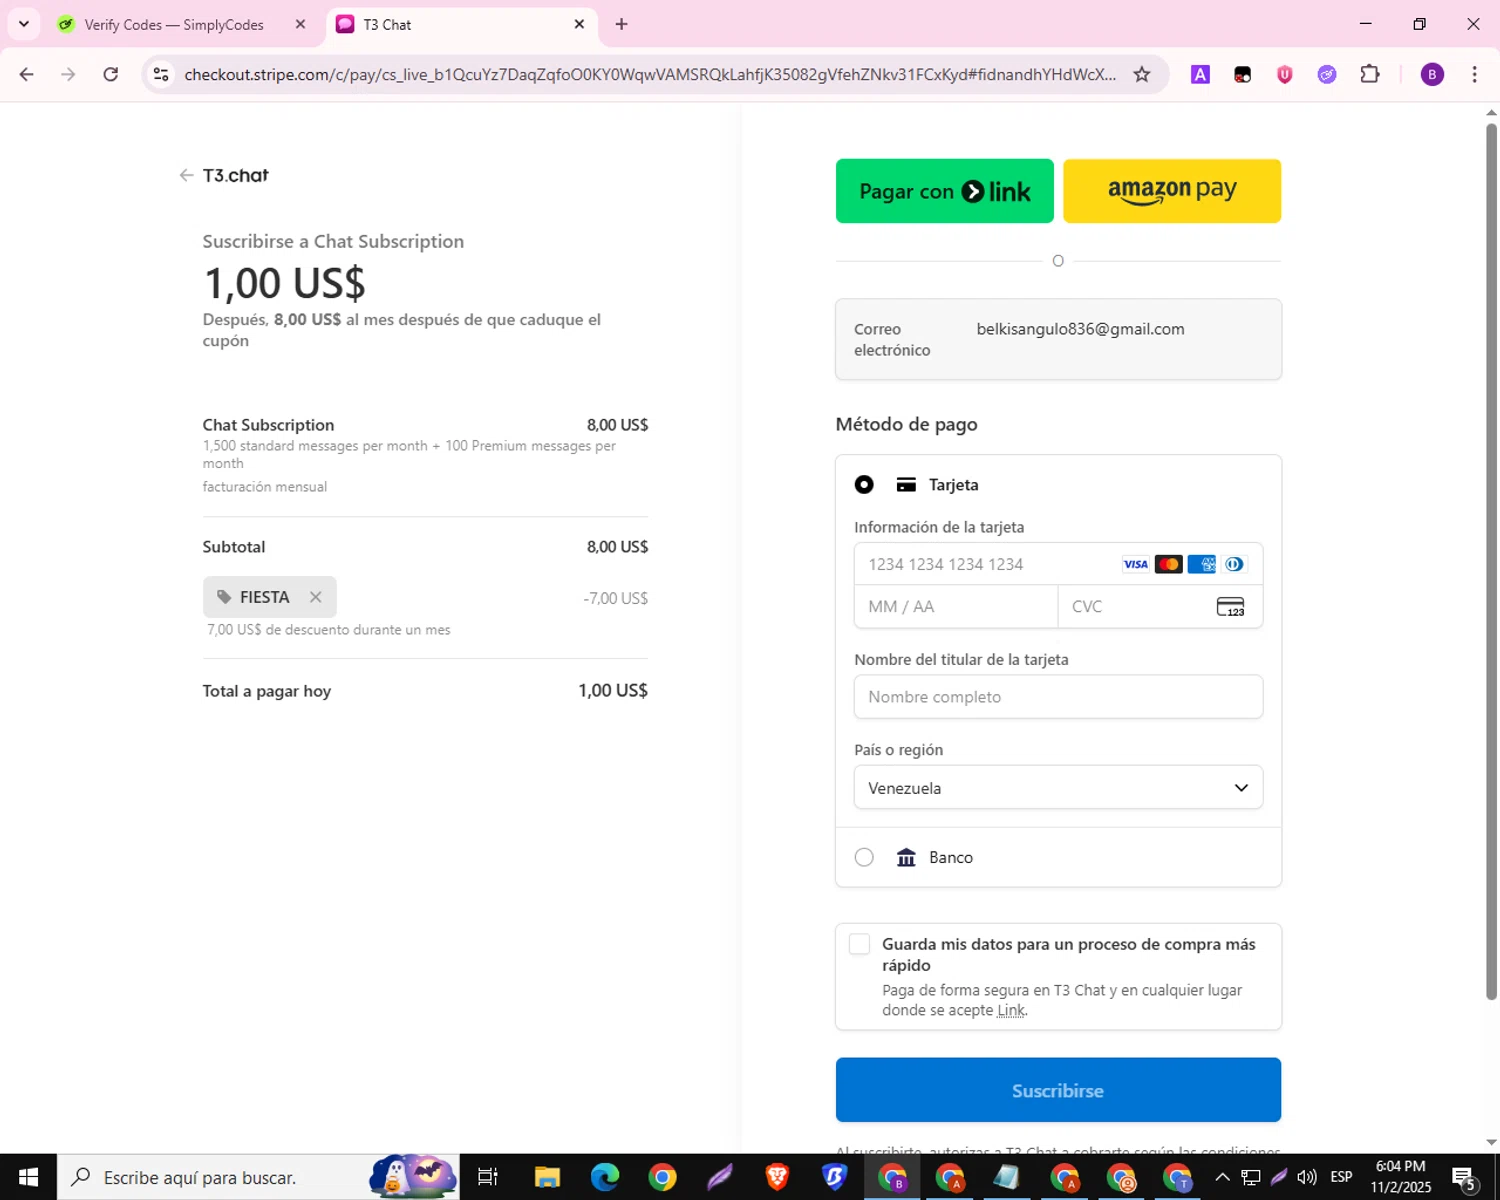Choose the Amazon Pay button
1500x1200 pixels.
tap(1172, 191)
